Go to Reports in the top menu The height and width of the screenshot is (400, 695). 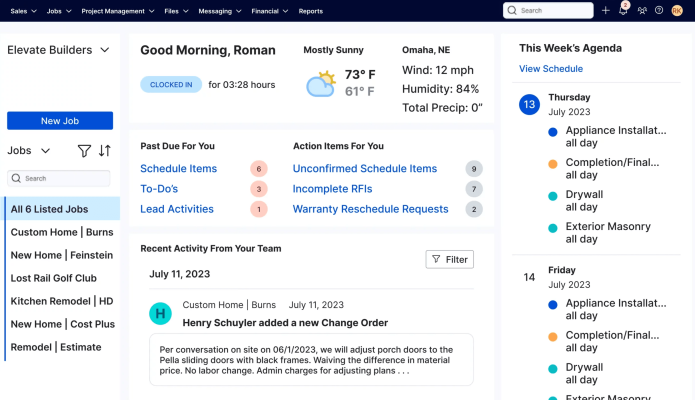[x=310, y=10]
